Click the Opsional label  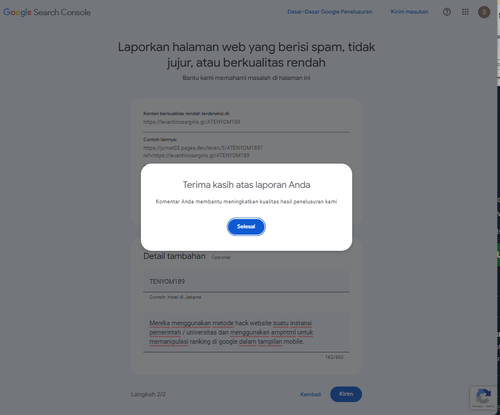coord(221,257)
